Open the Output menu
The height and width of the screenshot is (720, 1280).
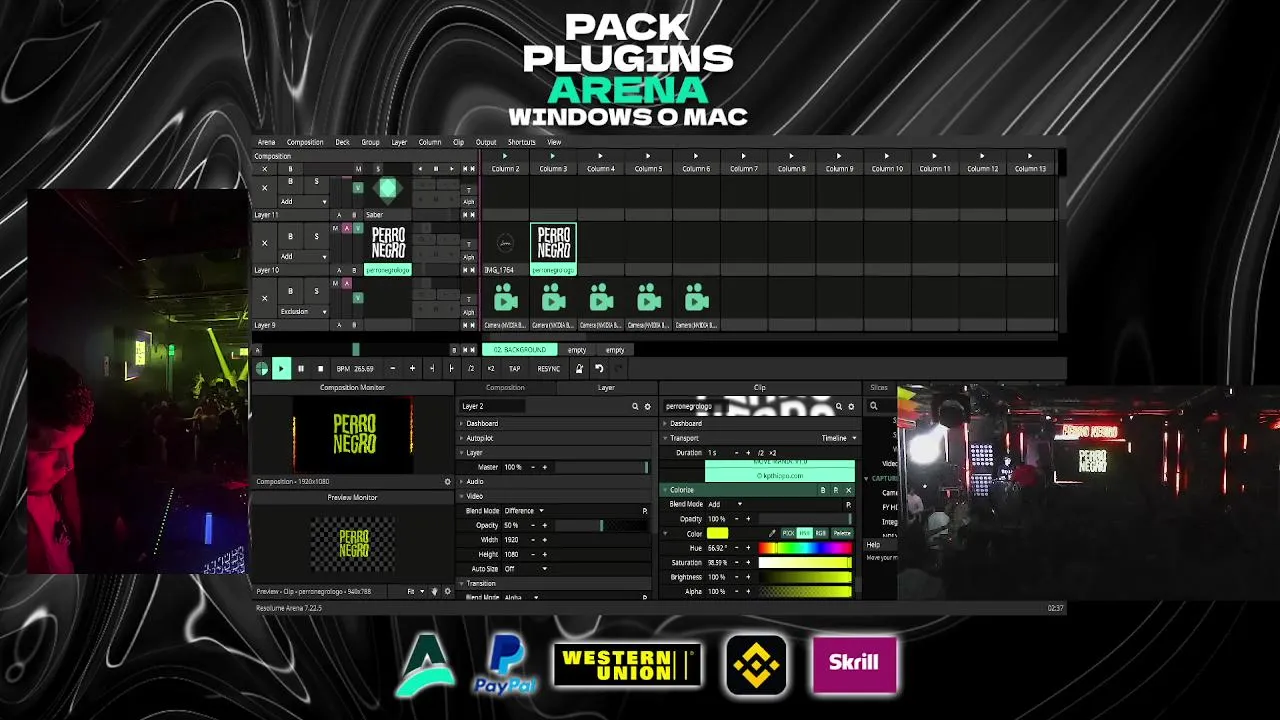pyautogui.click(x=486, y=142)
